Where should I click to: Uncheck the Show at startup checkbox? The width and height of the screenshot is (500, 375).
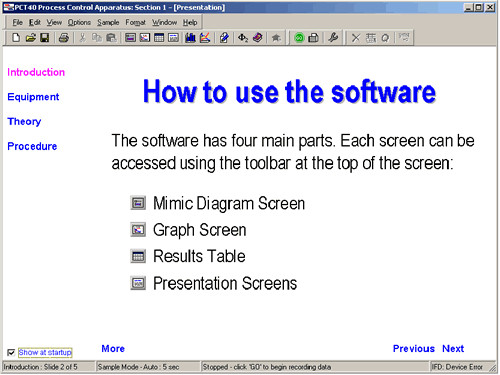[x=11, y=352]
